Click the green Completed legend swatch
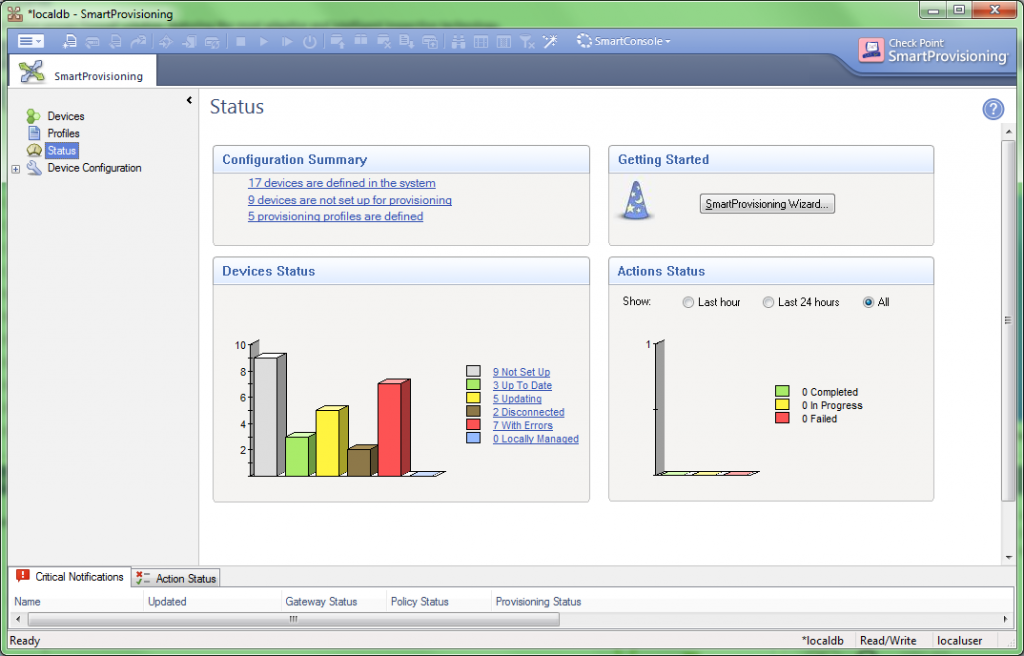This screenshot has height=656, width=1024. [x=782, y=391]
